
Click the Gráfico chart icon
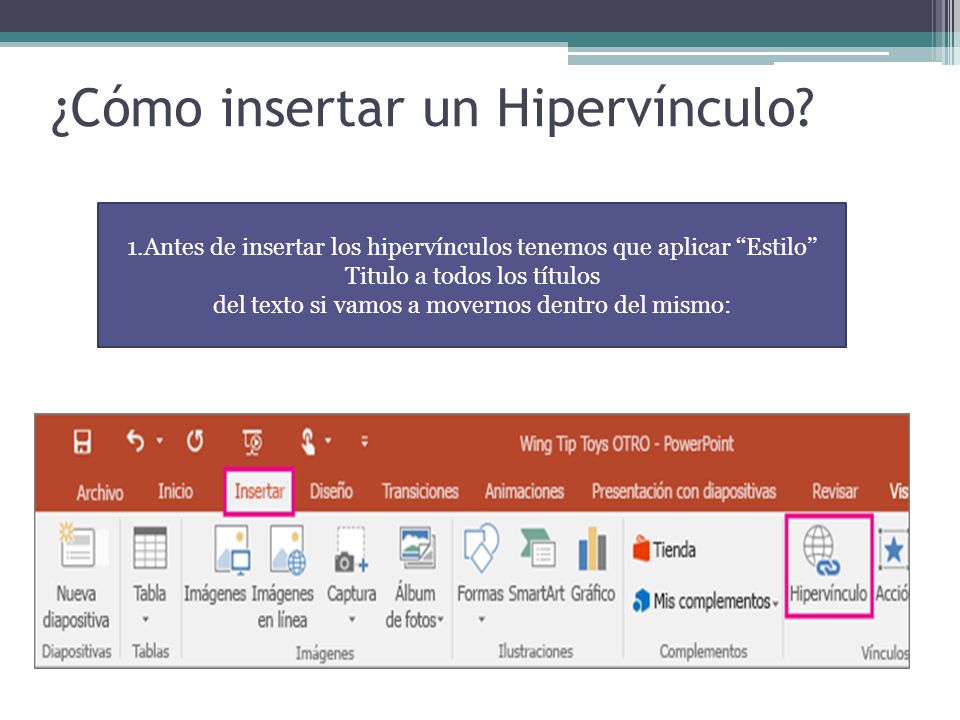tap(593, 548)
